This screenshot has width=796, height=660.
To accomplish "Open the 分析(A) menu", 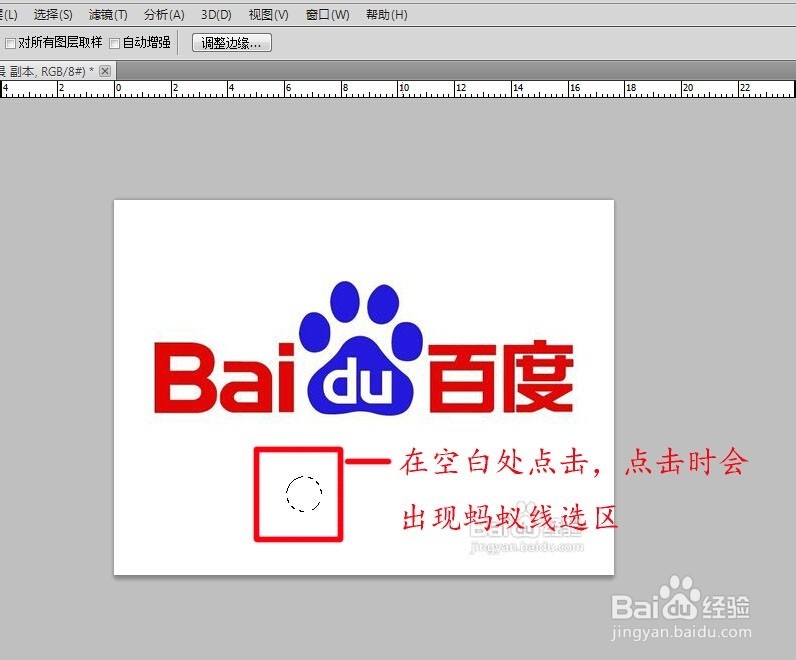I will click(164, 15).
